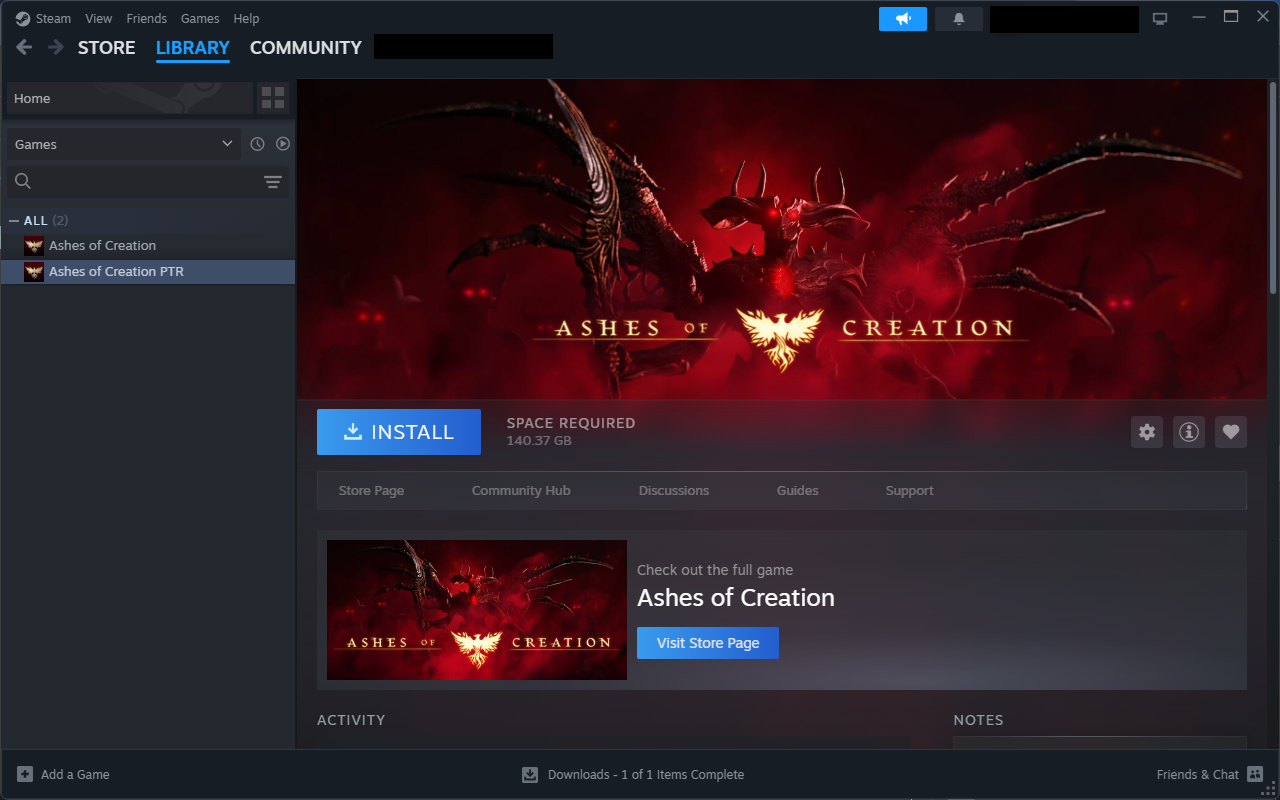Image resolution: width=1280 pixels, height=800 pixels.
Task: Click the Downloads icon in bottom bar
Action: coord(530,774)
